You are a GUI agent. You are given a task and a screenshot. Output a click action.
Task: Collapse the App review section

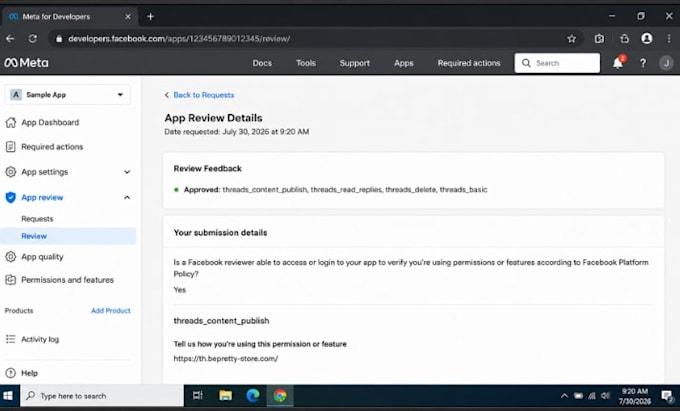[127, 198]
